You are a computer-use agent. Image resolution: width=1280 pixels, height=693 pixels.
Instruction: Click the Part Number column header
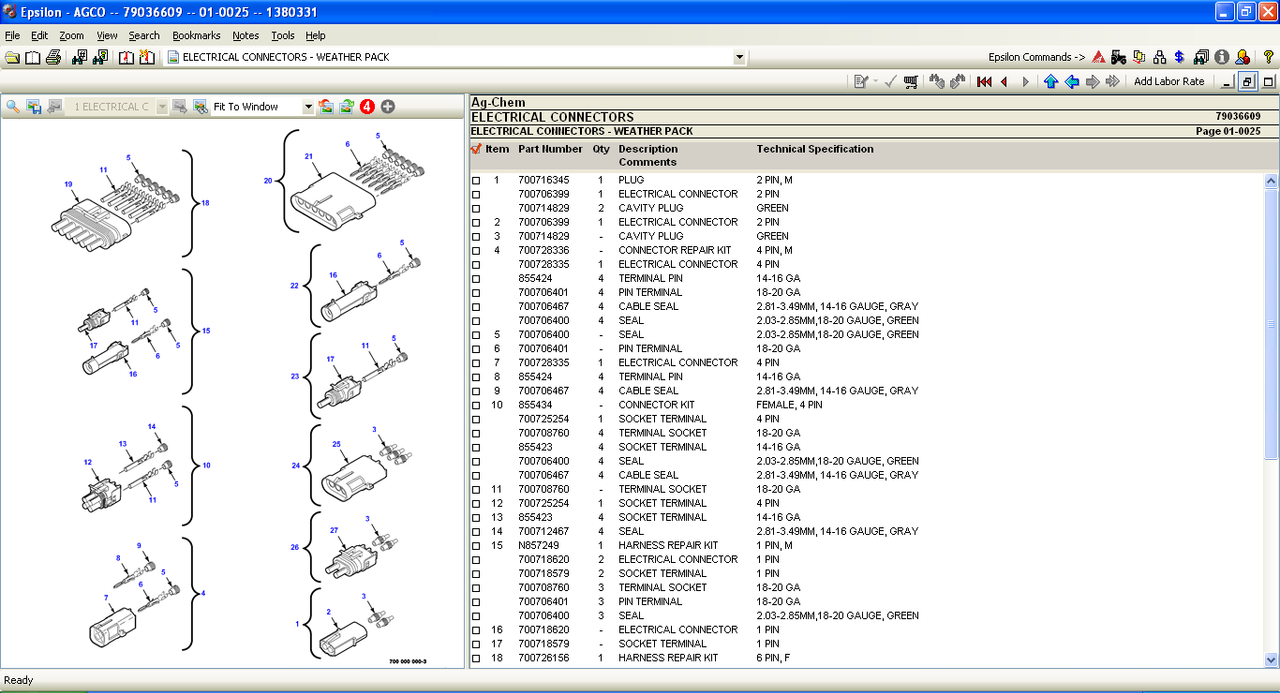pos(550,149)
